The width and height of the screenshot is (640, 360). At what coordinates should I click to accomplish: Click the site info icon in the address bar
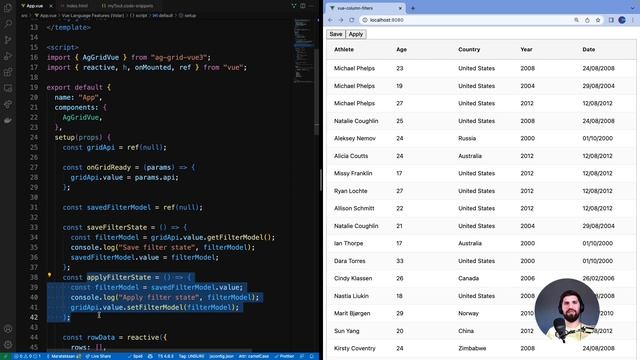pyautogui.click(x=365, y=20)
